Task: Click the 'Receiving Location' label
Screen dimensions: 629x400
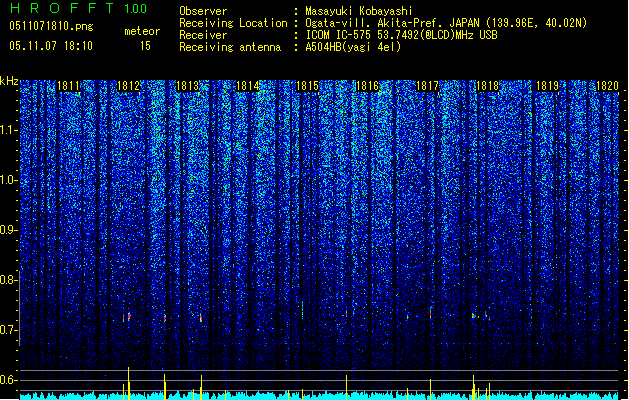Action: (x=233, y=23)
